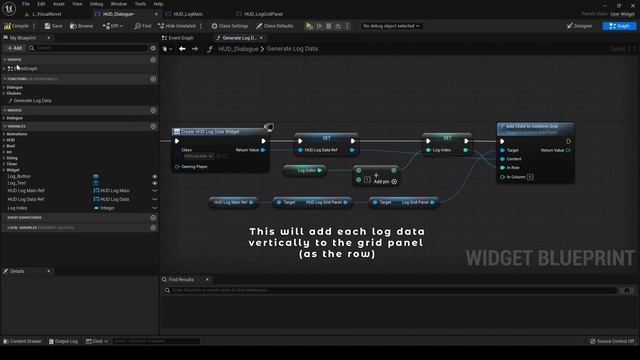
Task: Switch to Designer mode
Action: click(x=580, y=26)
